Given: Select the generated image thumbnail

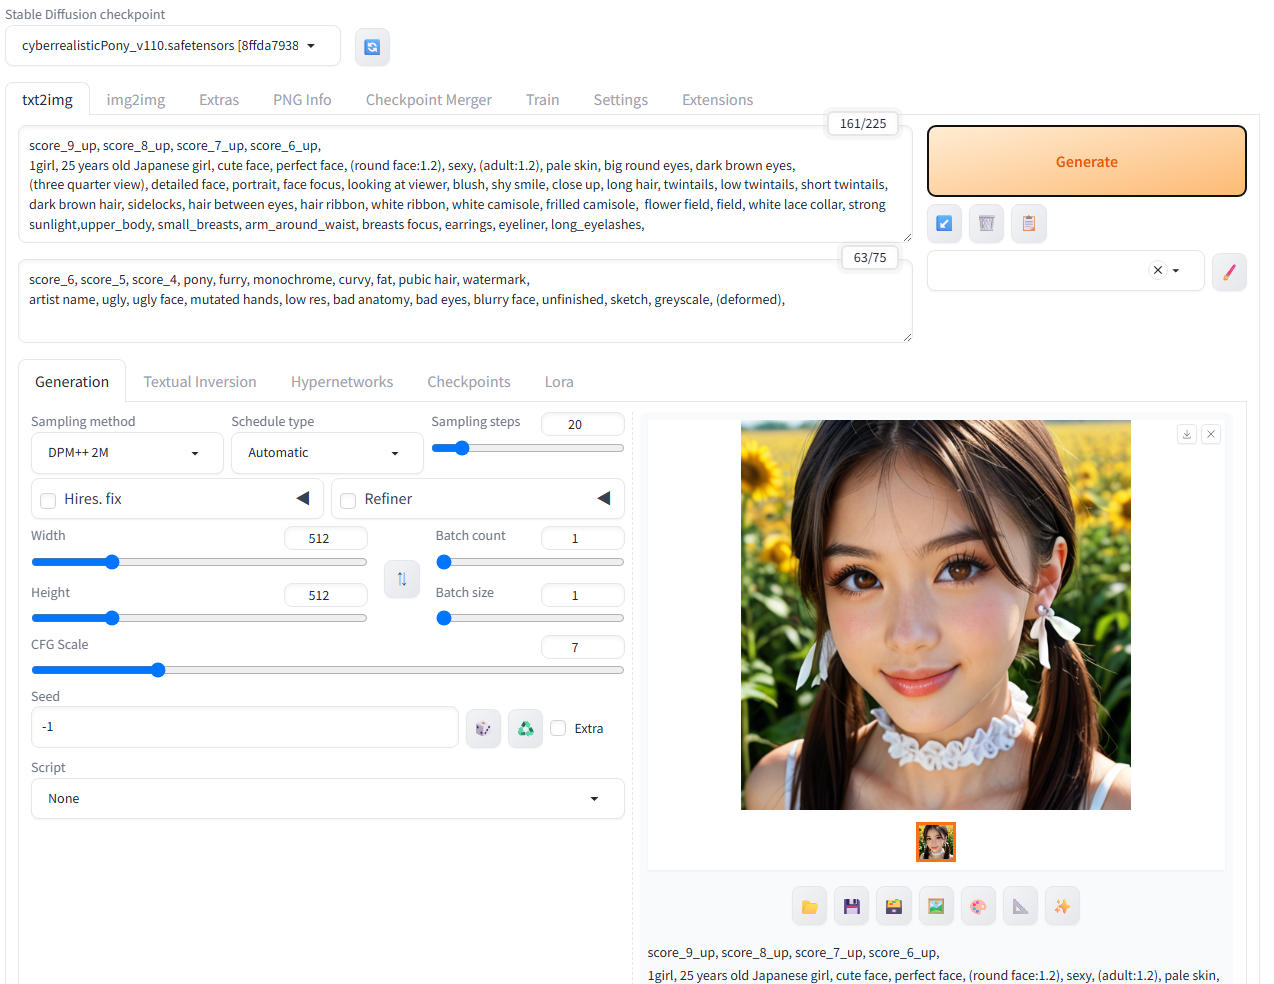Looking at the screenshot, I should (936, 842).
